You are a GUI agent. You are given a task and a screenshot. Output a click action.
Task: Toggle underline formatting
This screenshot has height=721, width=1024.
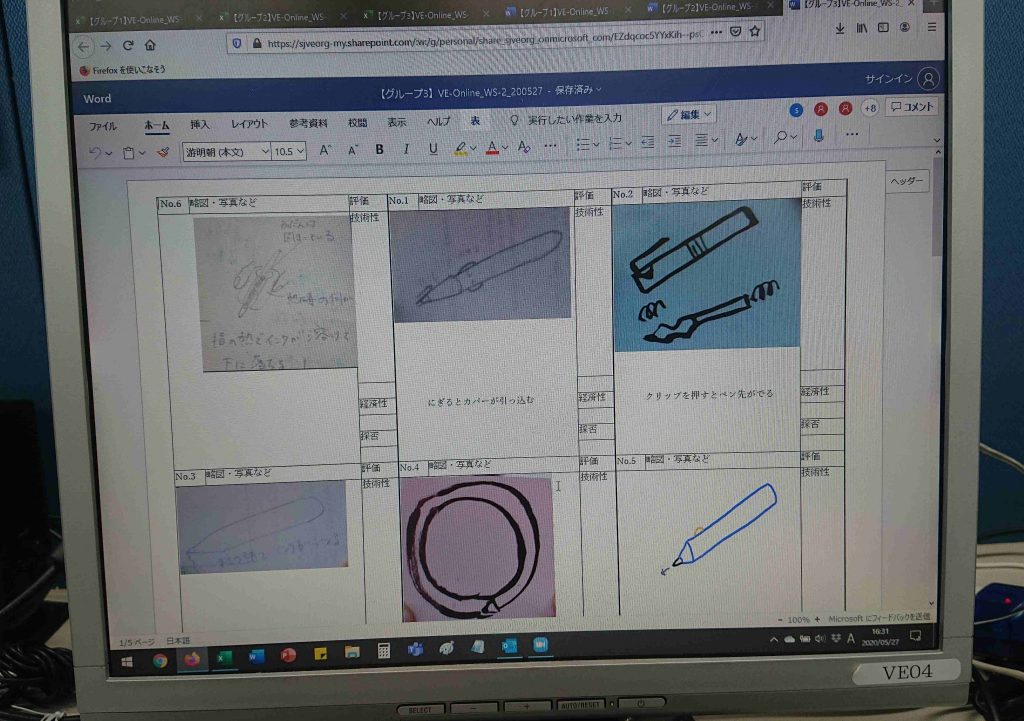click(x=433, y=148)
